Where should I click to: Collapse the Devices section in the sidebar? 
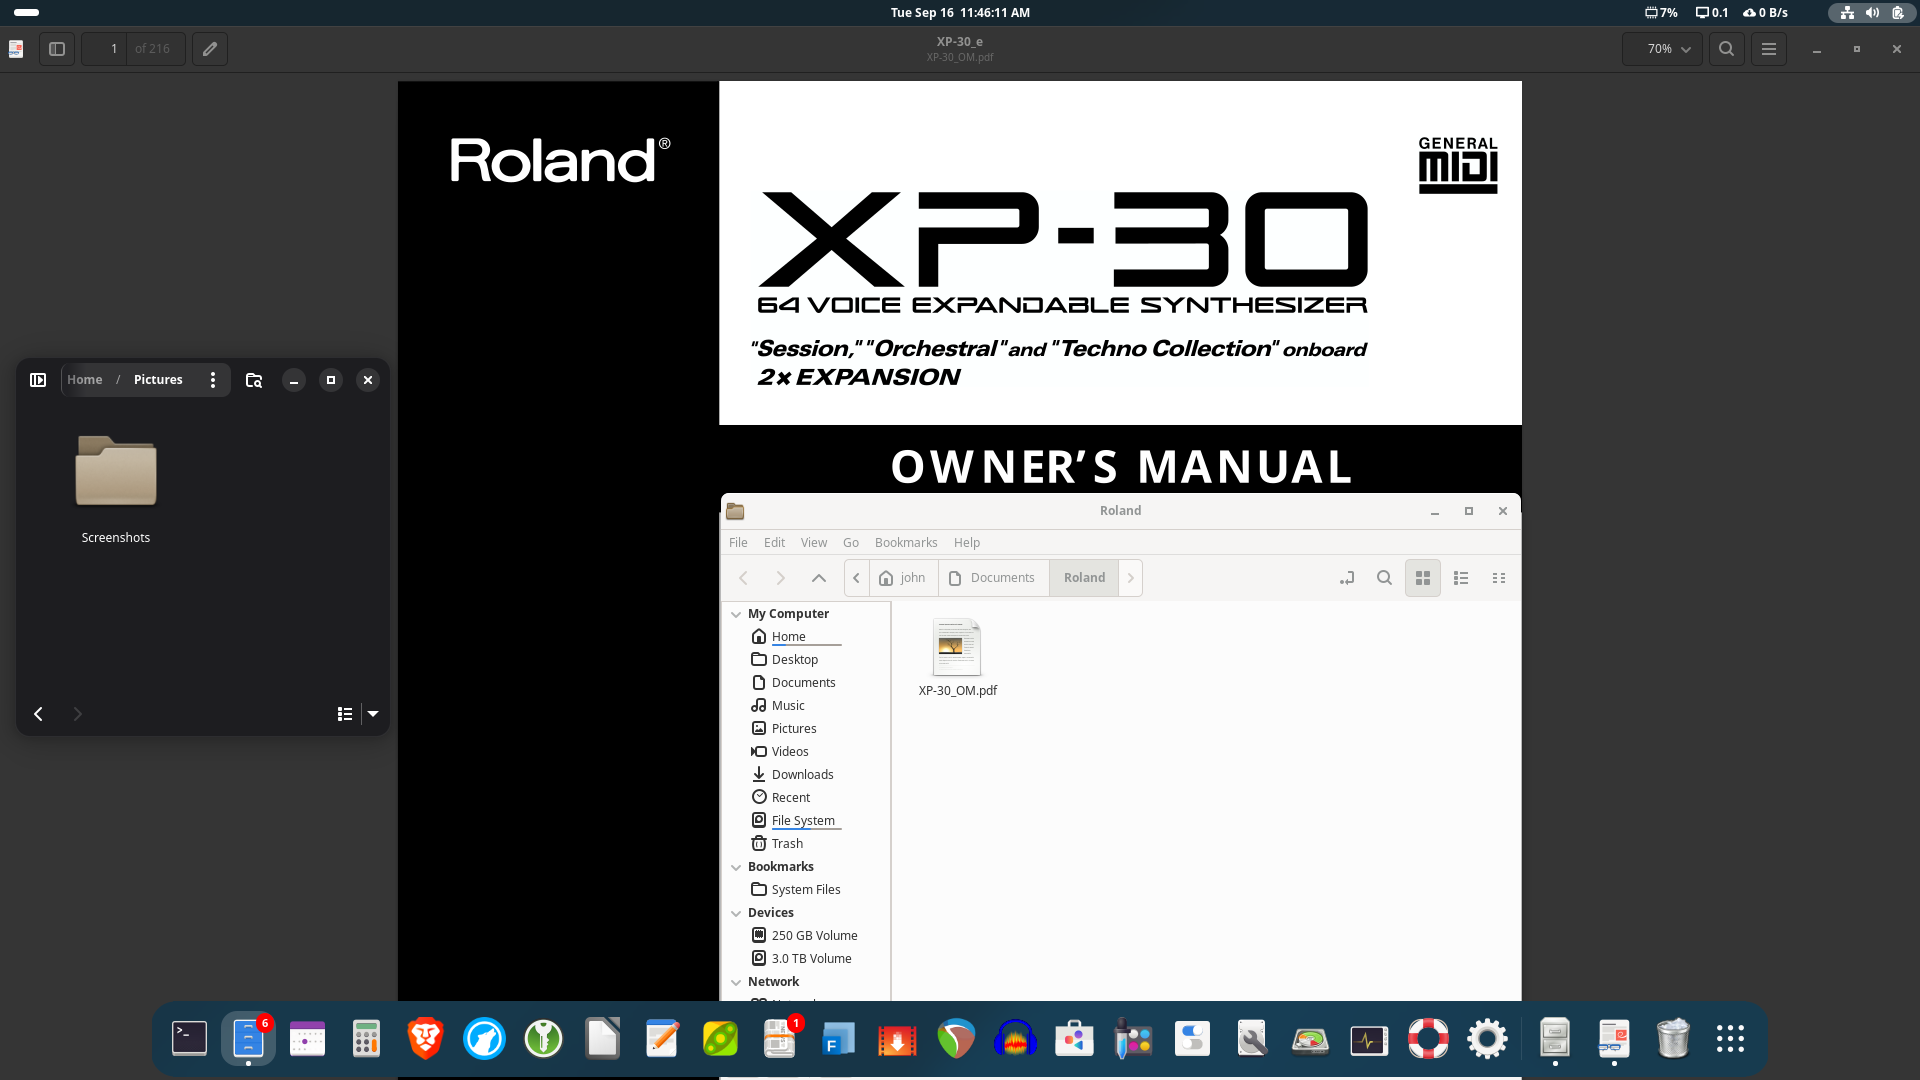(736, 913)
